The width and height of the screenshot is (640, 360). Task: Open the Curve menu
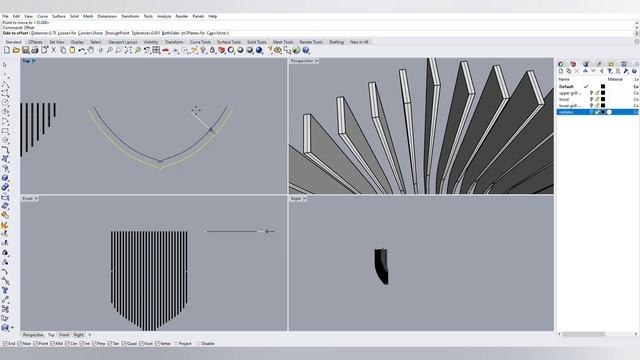tap(42, 16)
